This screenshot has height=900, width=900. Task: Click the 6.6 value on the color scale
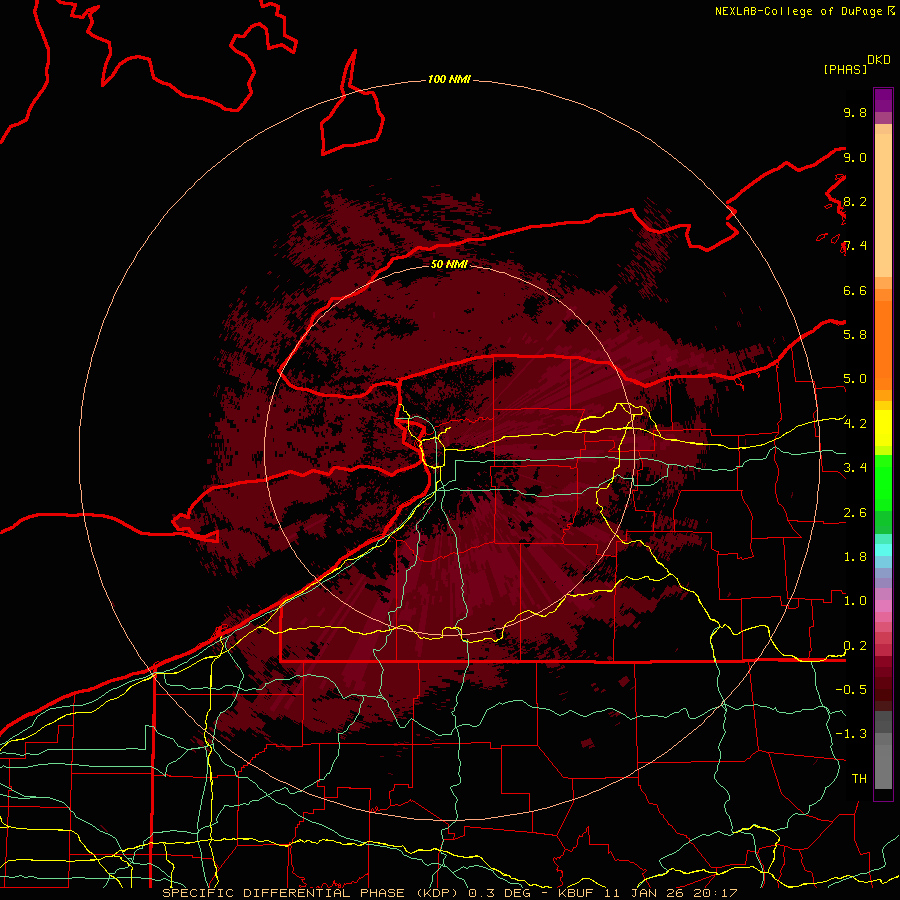point(855,290)
